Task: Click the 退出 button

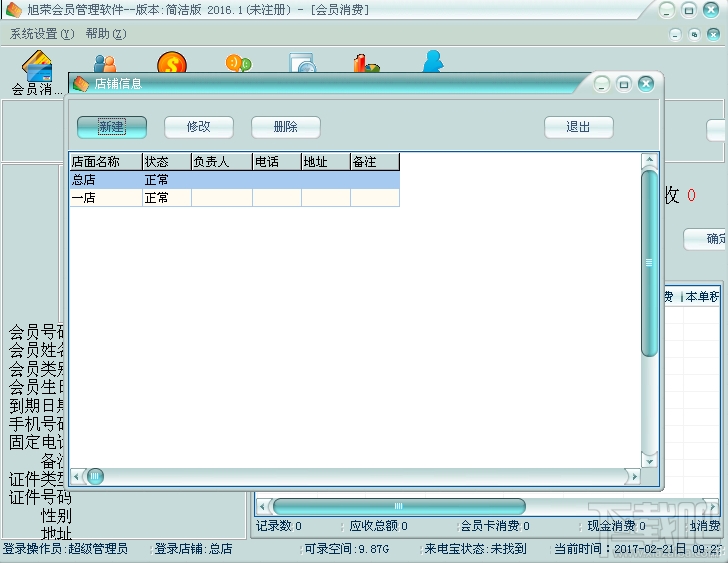Action: (578, 127)
